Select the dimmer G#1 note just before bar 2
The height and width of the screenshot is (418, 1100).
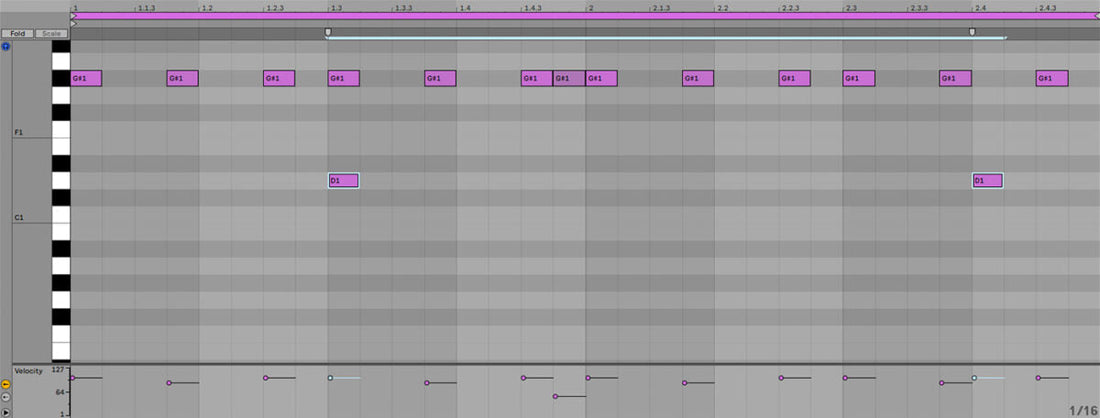coord(569,78)
